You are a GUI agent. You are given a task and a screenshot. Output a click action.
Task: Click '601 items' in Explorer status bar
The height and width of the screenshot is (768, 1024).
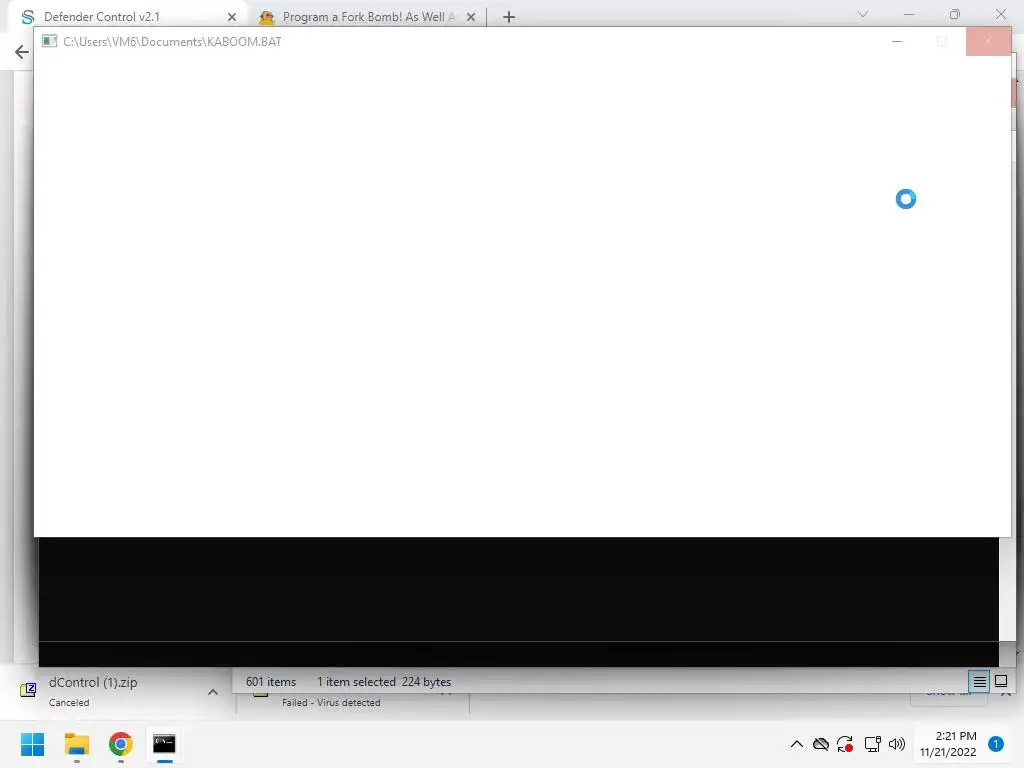270,682
